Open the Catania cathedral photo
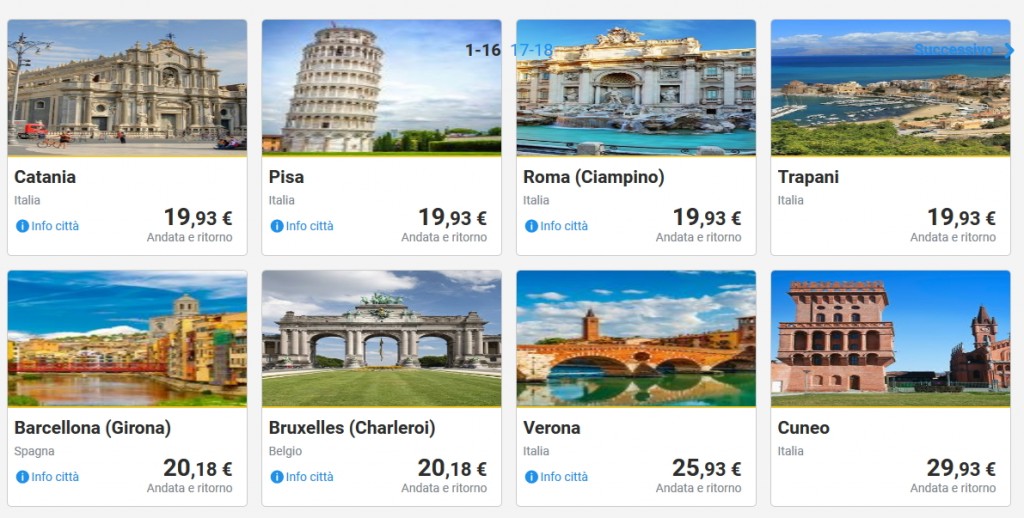The height and width of the screenshot is (518, 1024). [x=127, y=87]
